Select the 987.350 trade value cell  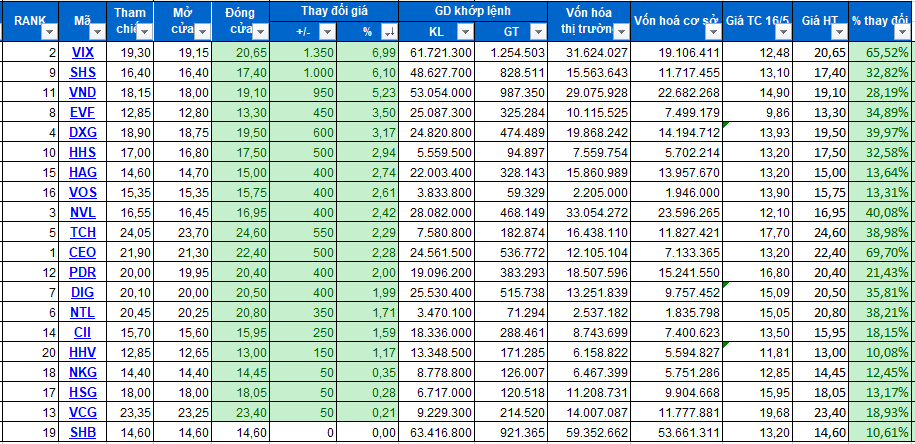coord(511,92)
